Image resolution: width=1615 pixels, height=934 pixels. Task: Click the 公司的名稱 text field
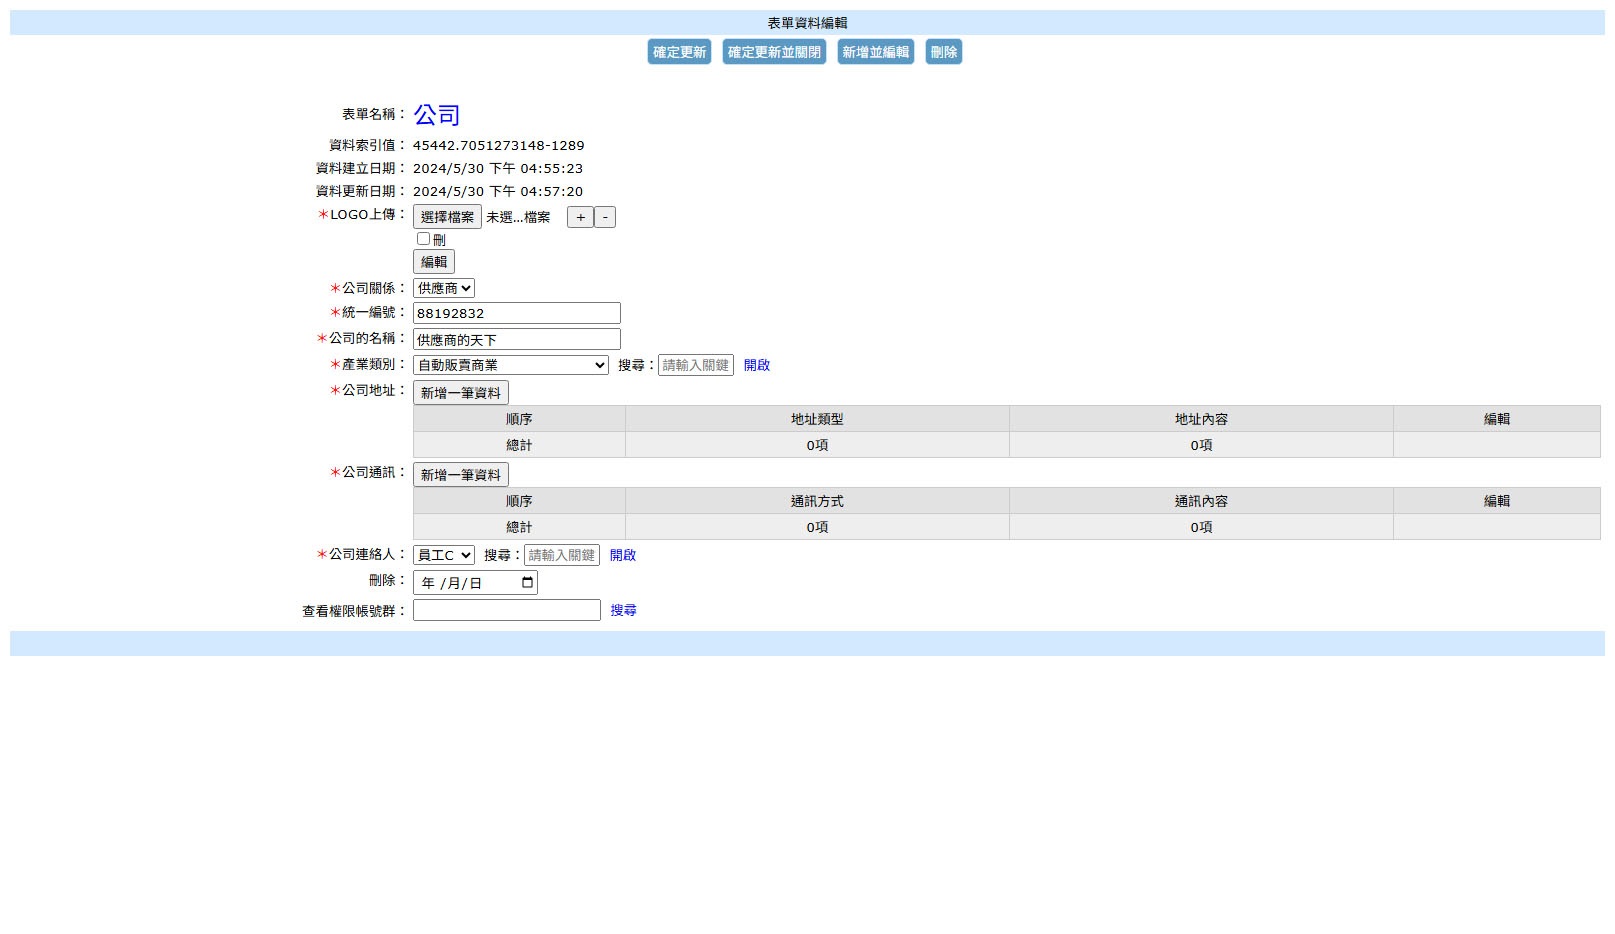[x=517, y=339]
